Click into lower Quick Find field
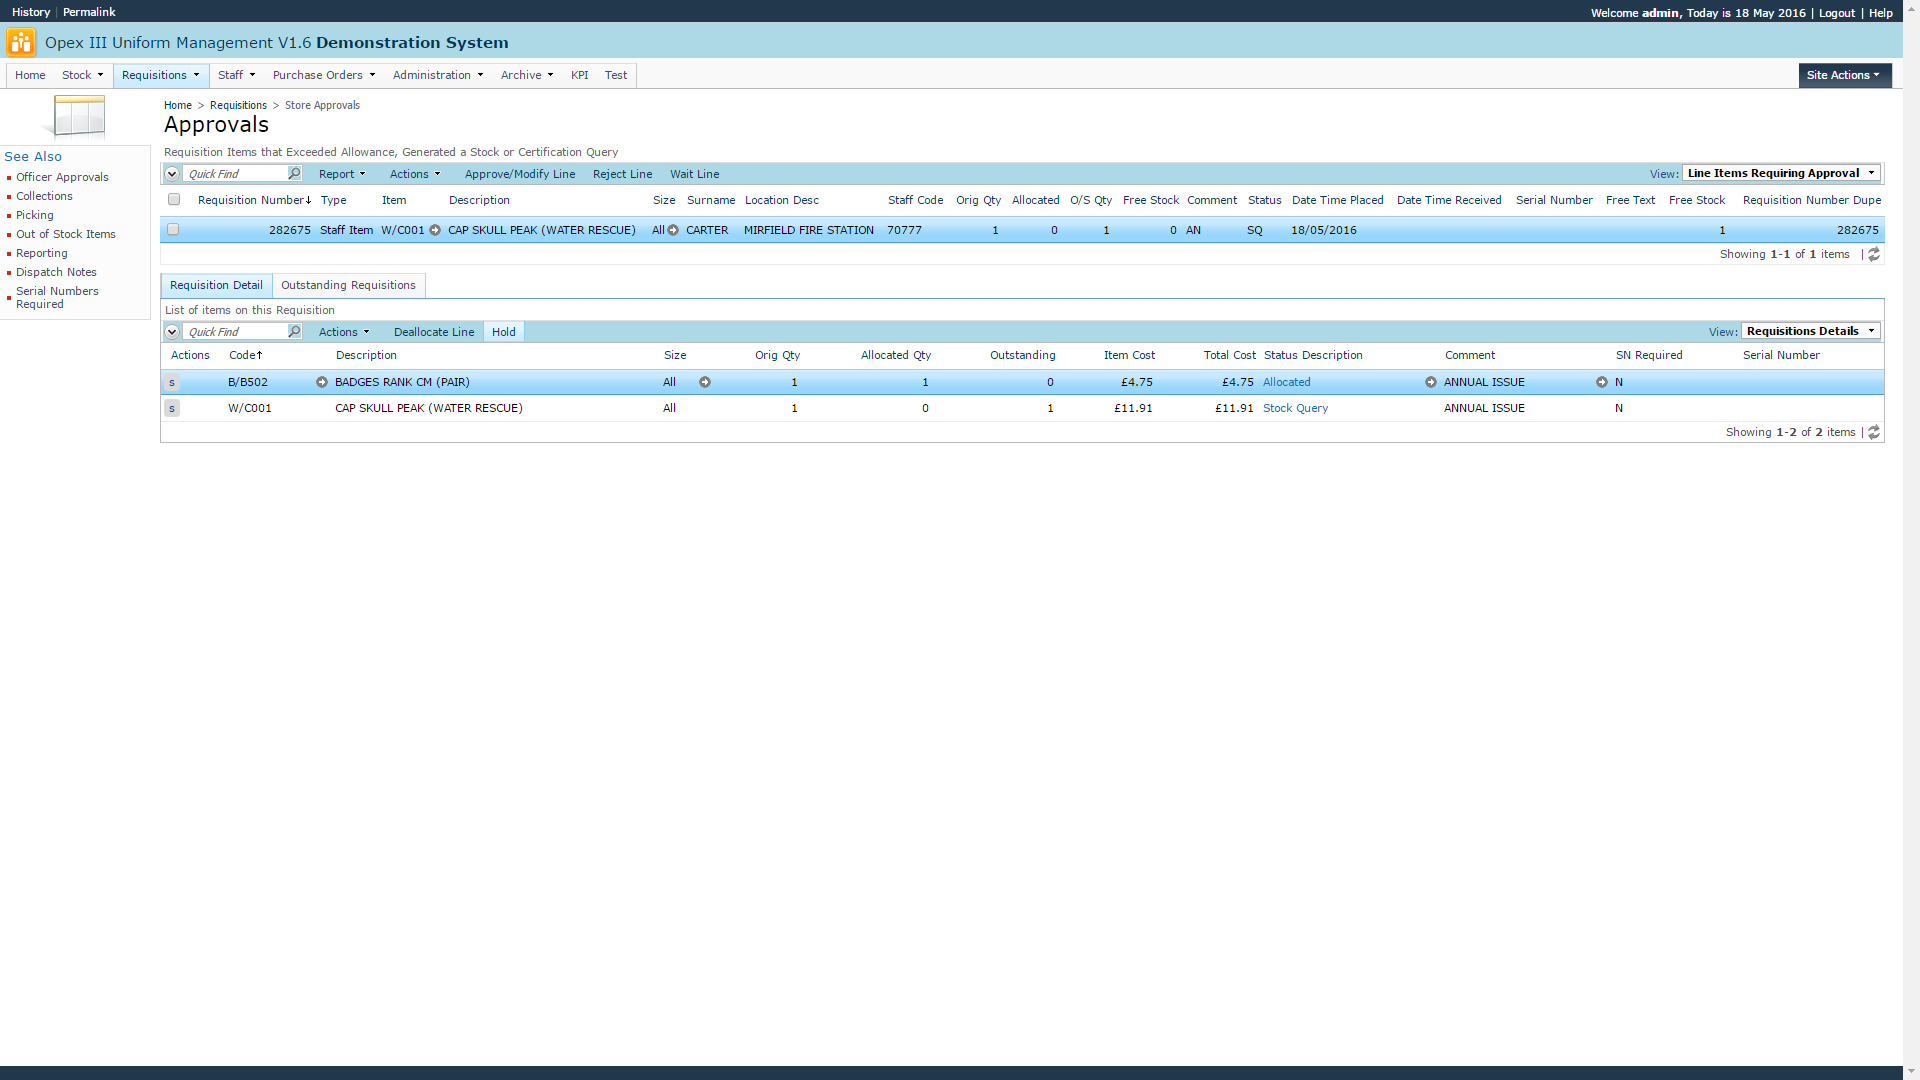 [x=235, y=332]
